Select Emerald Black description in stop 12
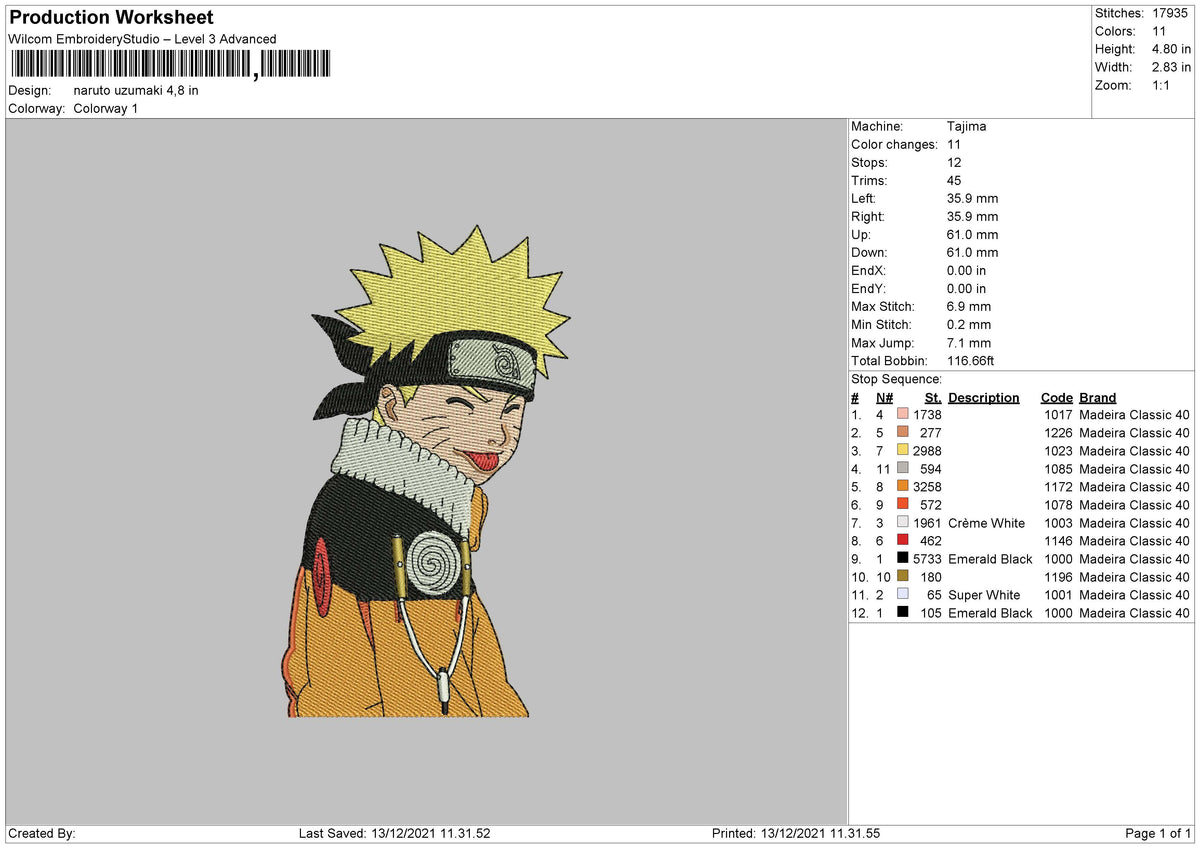1200x848 pixels. click(990, 613)
